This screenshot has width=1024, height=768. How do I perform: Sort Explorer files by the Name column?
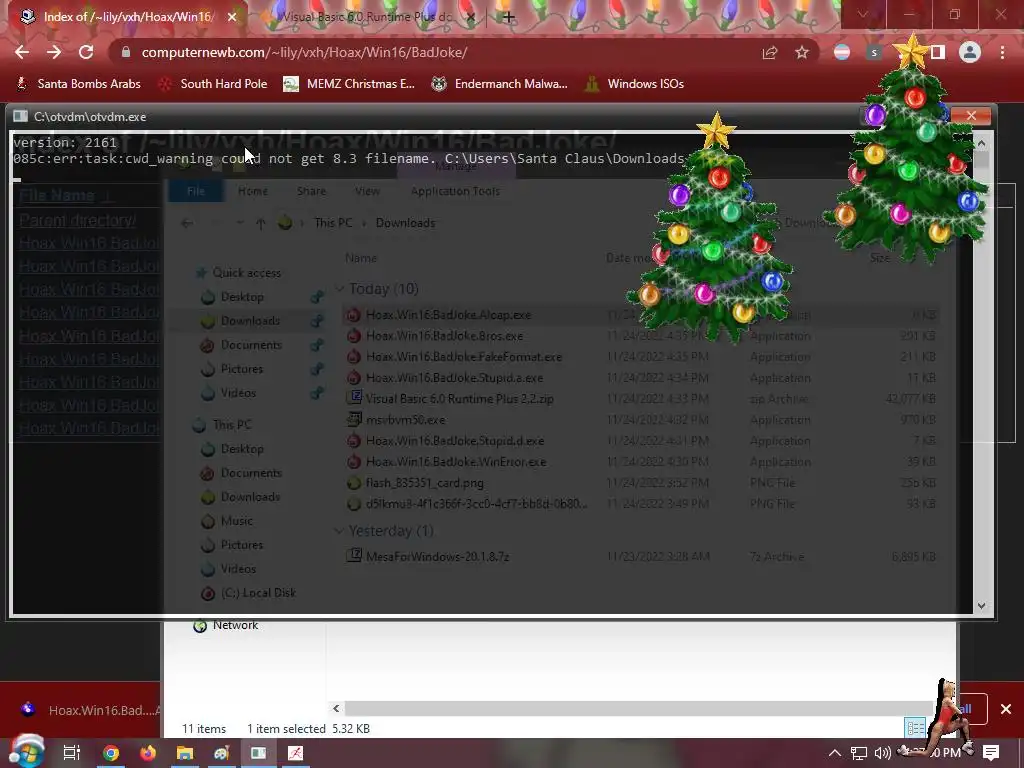tap(361, 258)
